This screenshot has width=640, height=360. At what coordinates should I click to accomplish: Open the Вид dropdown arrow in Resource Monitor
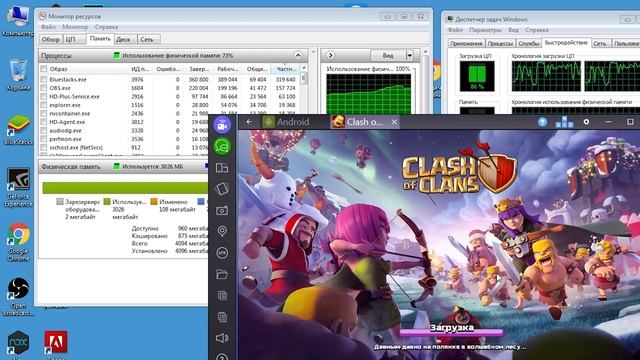409,55
